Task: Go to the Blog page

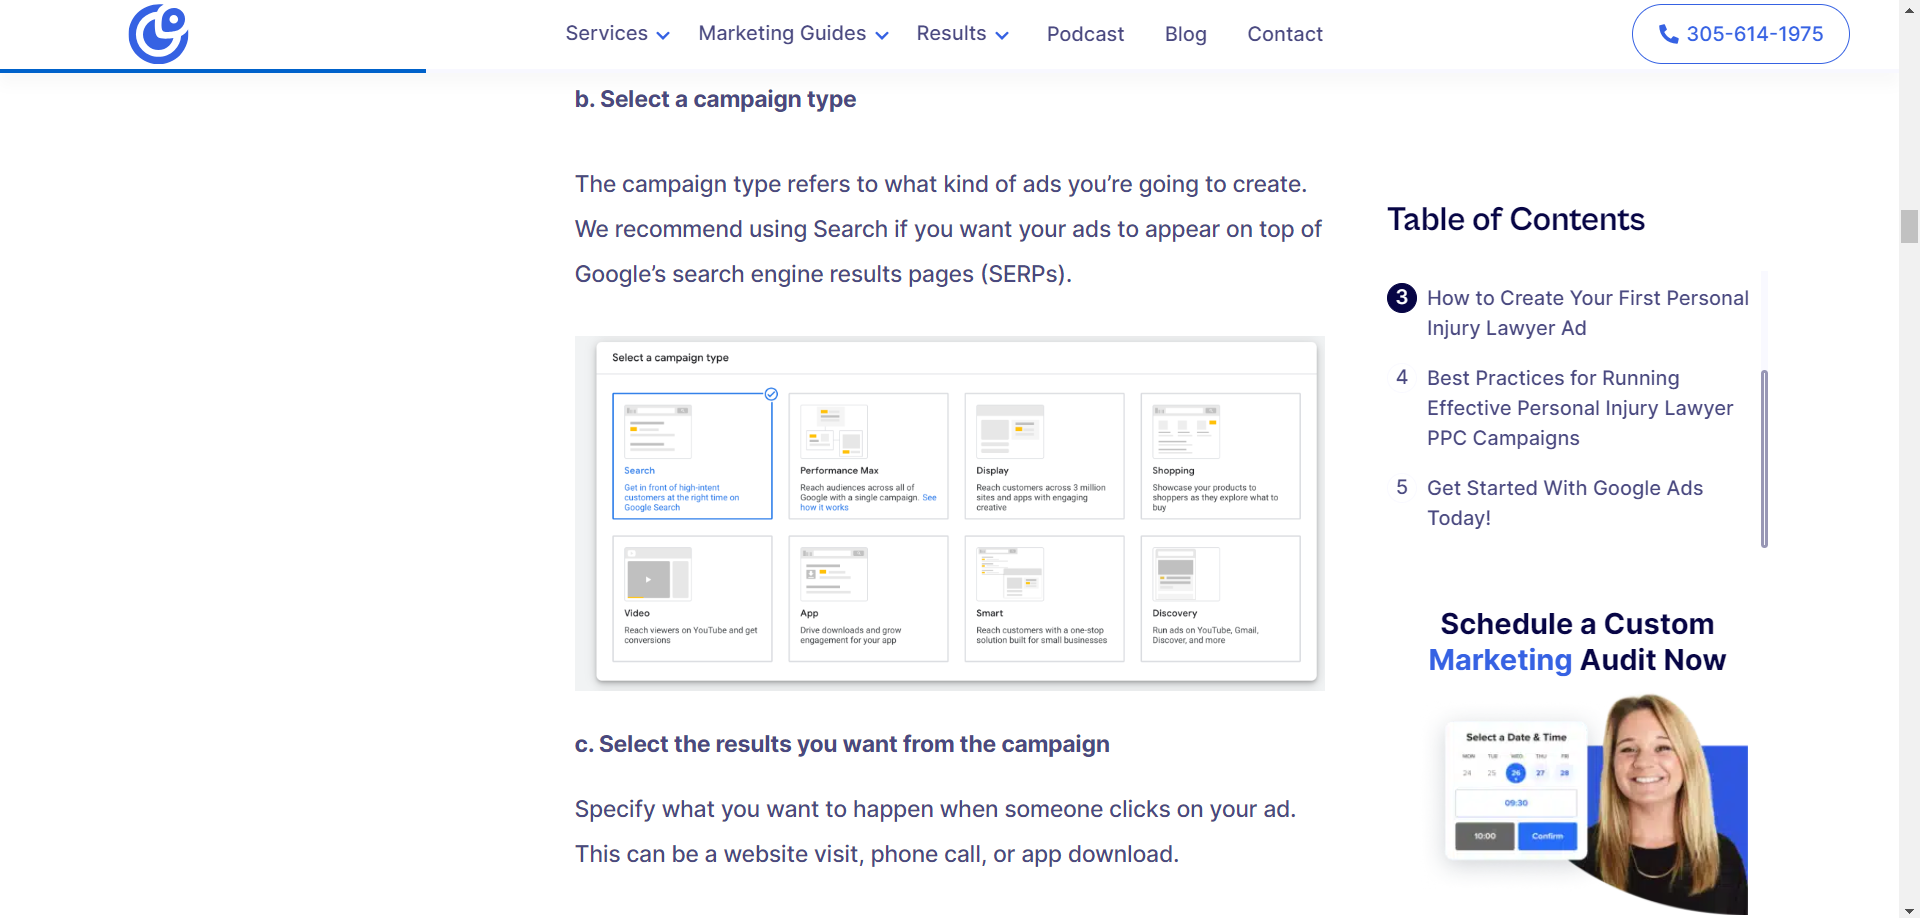Action: pyautogui.click(x=1185, y=34)
